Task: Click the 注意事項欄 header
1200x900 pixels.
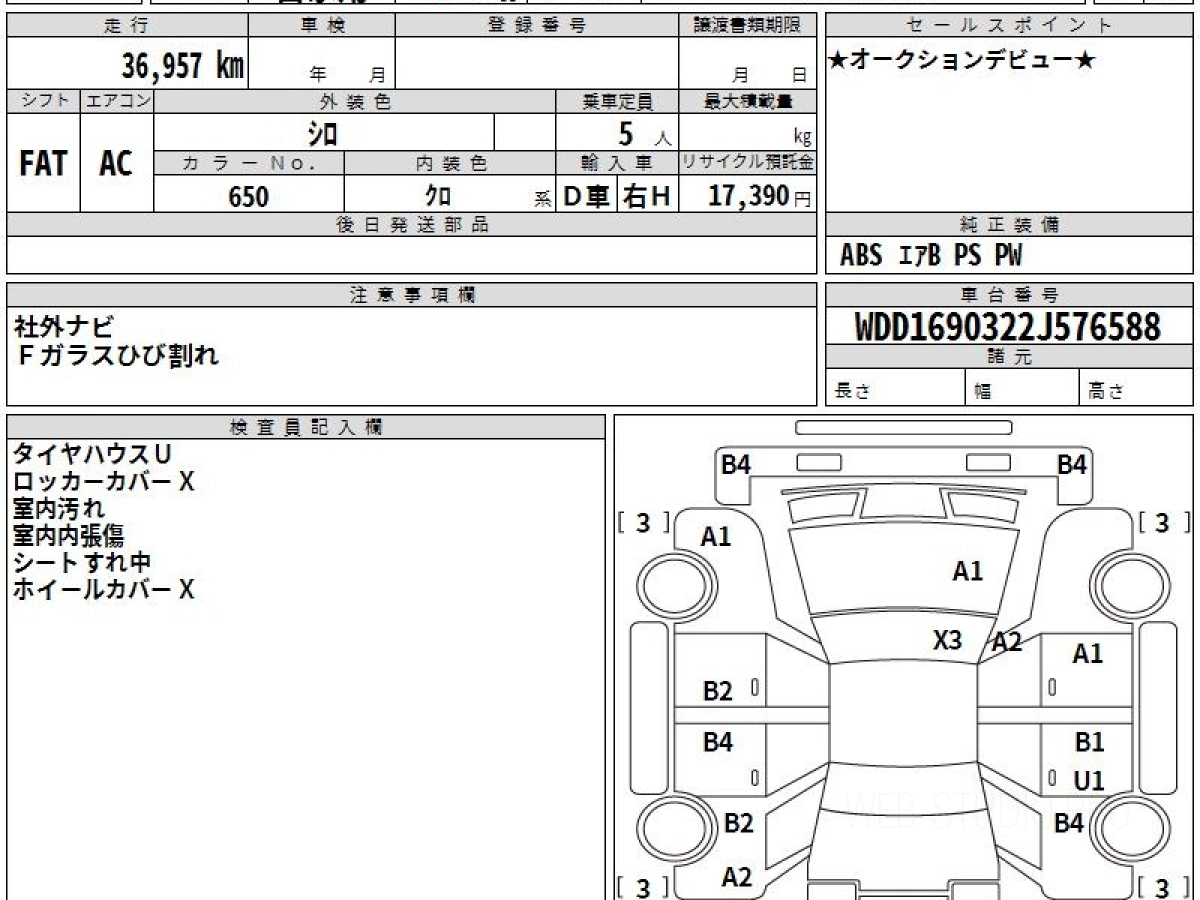Action: pyautogui.click(x=412, y=295)
